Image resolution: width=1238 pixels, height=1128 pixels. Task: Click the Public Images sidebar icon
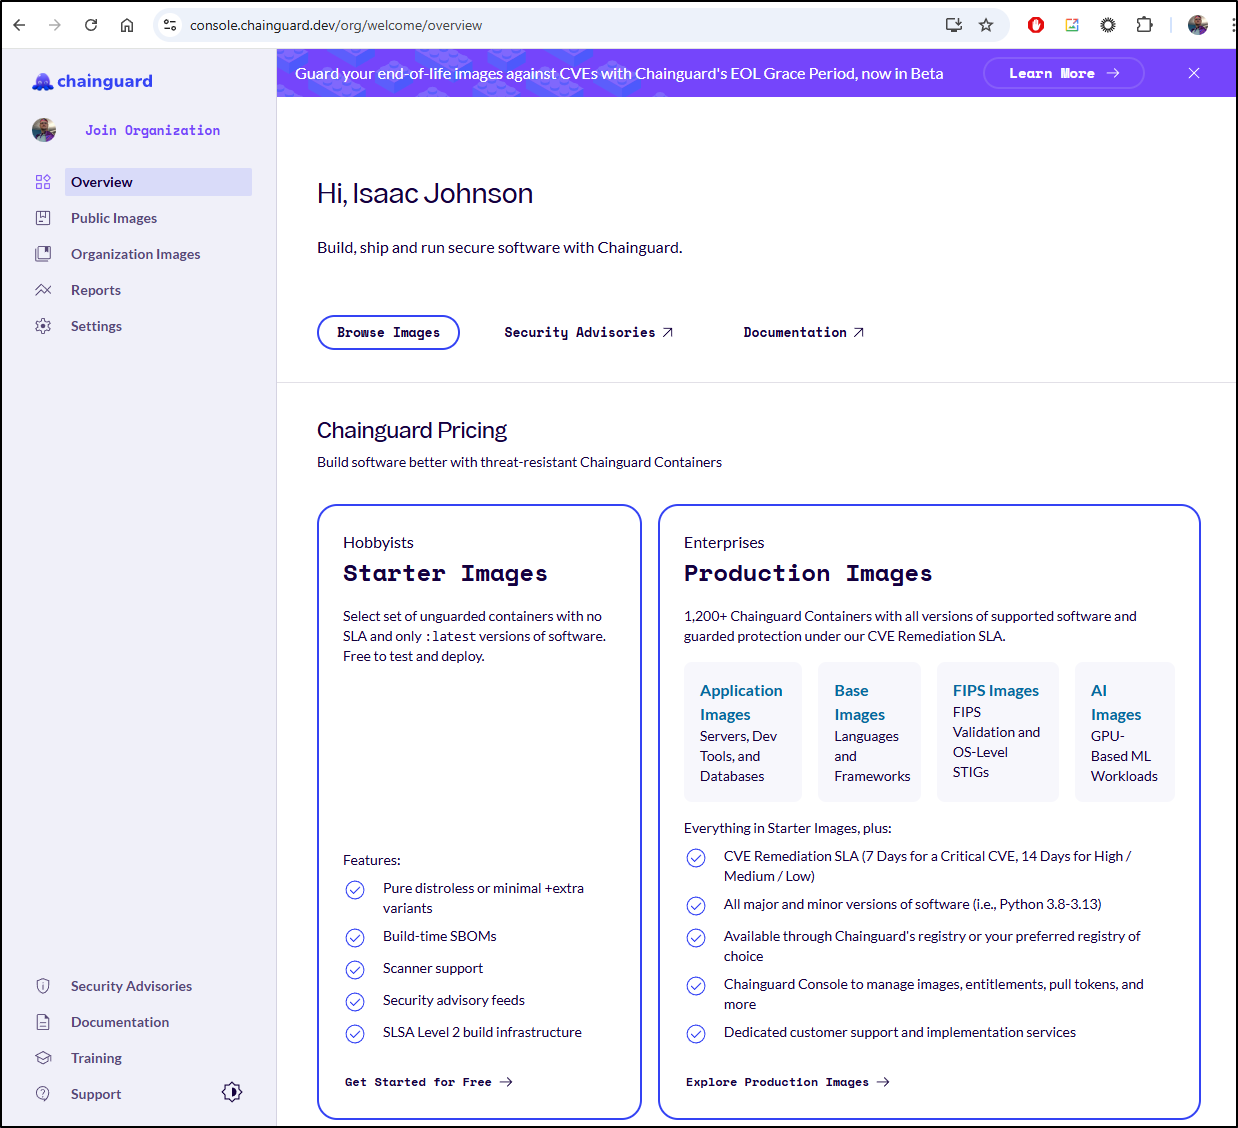(x=43, y=218)
